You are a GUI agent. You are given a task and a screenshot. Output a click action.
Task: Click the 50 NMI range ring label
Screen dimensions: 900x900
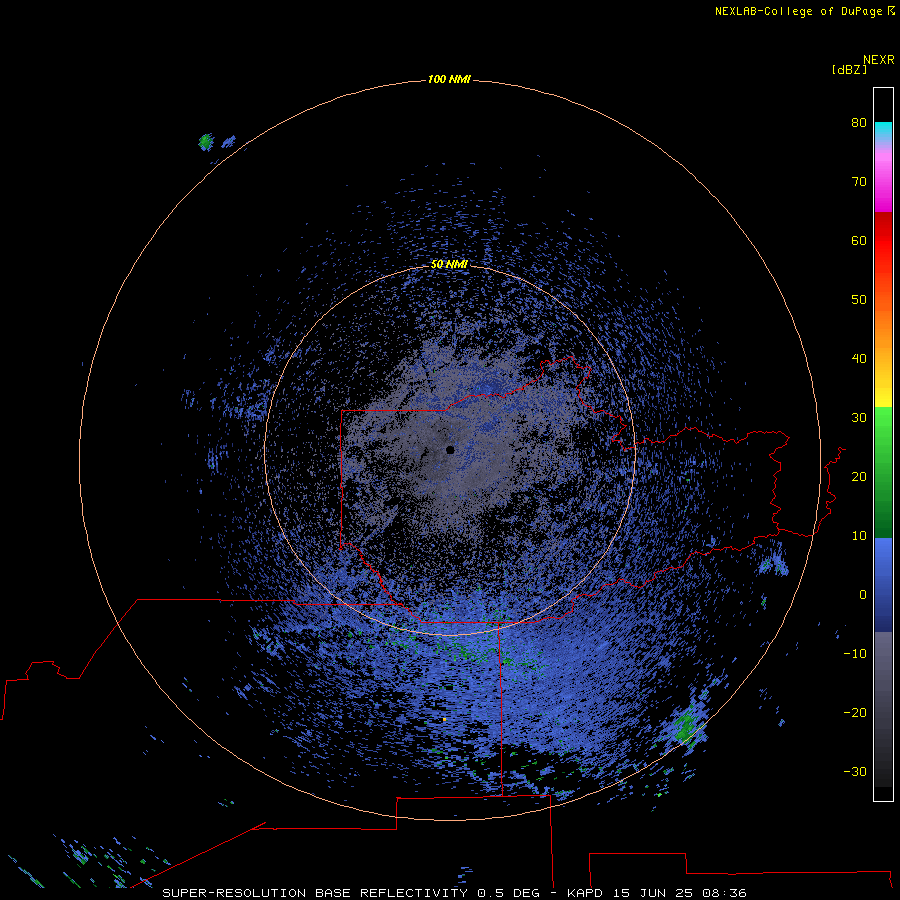[x=449, y=265]
